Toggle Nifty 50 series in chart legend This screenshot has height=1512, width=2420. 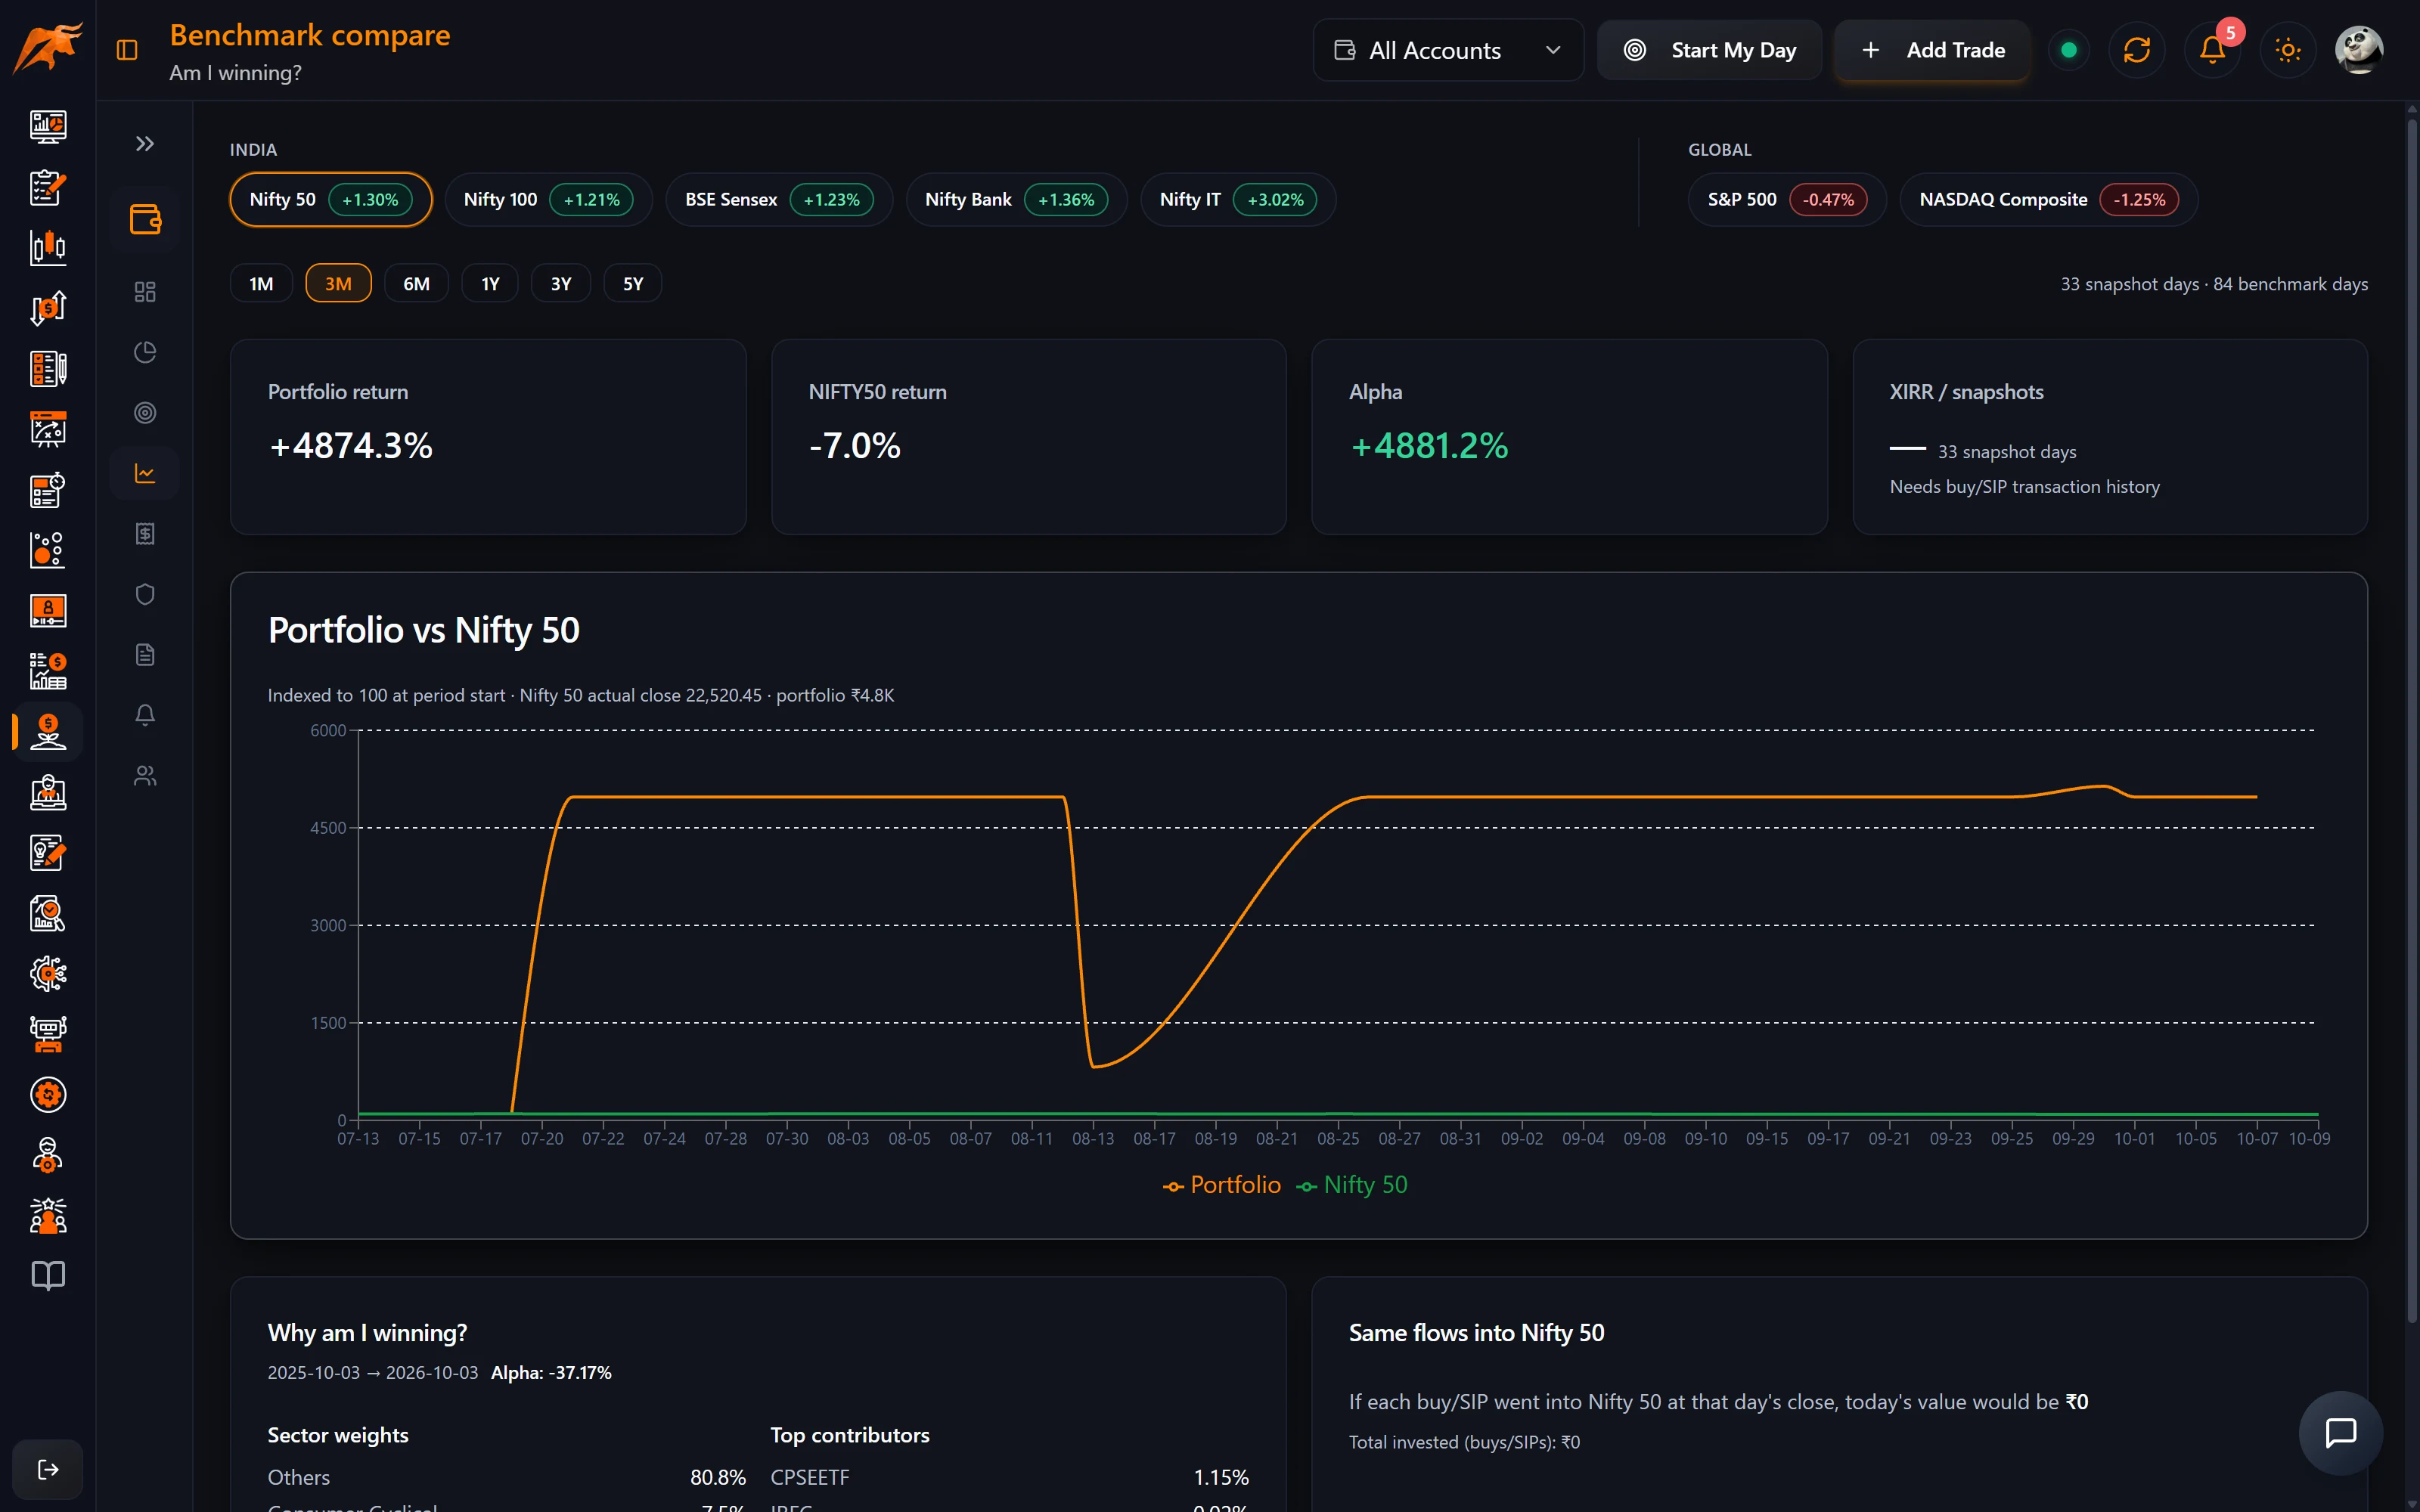[x=1351, y=1185]
